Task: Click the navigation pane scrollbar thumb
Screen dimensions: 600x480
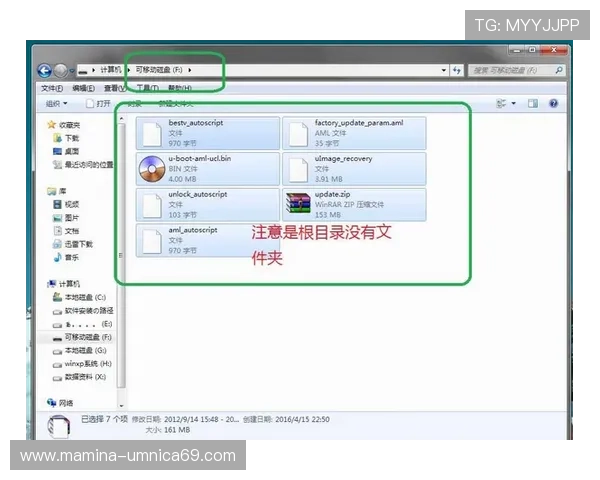Action: tap(121, 256)
